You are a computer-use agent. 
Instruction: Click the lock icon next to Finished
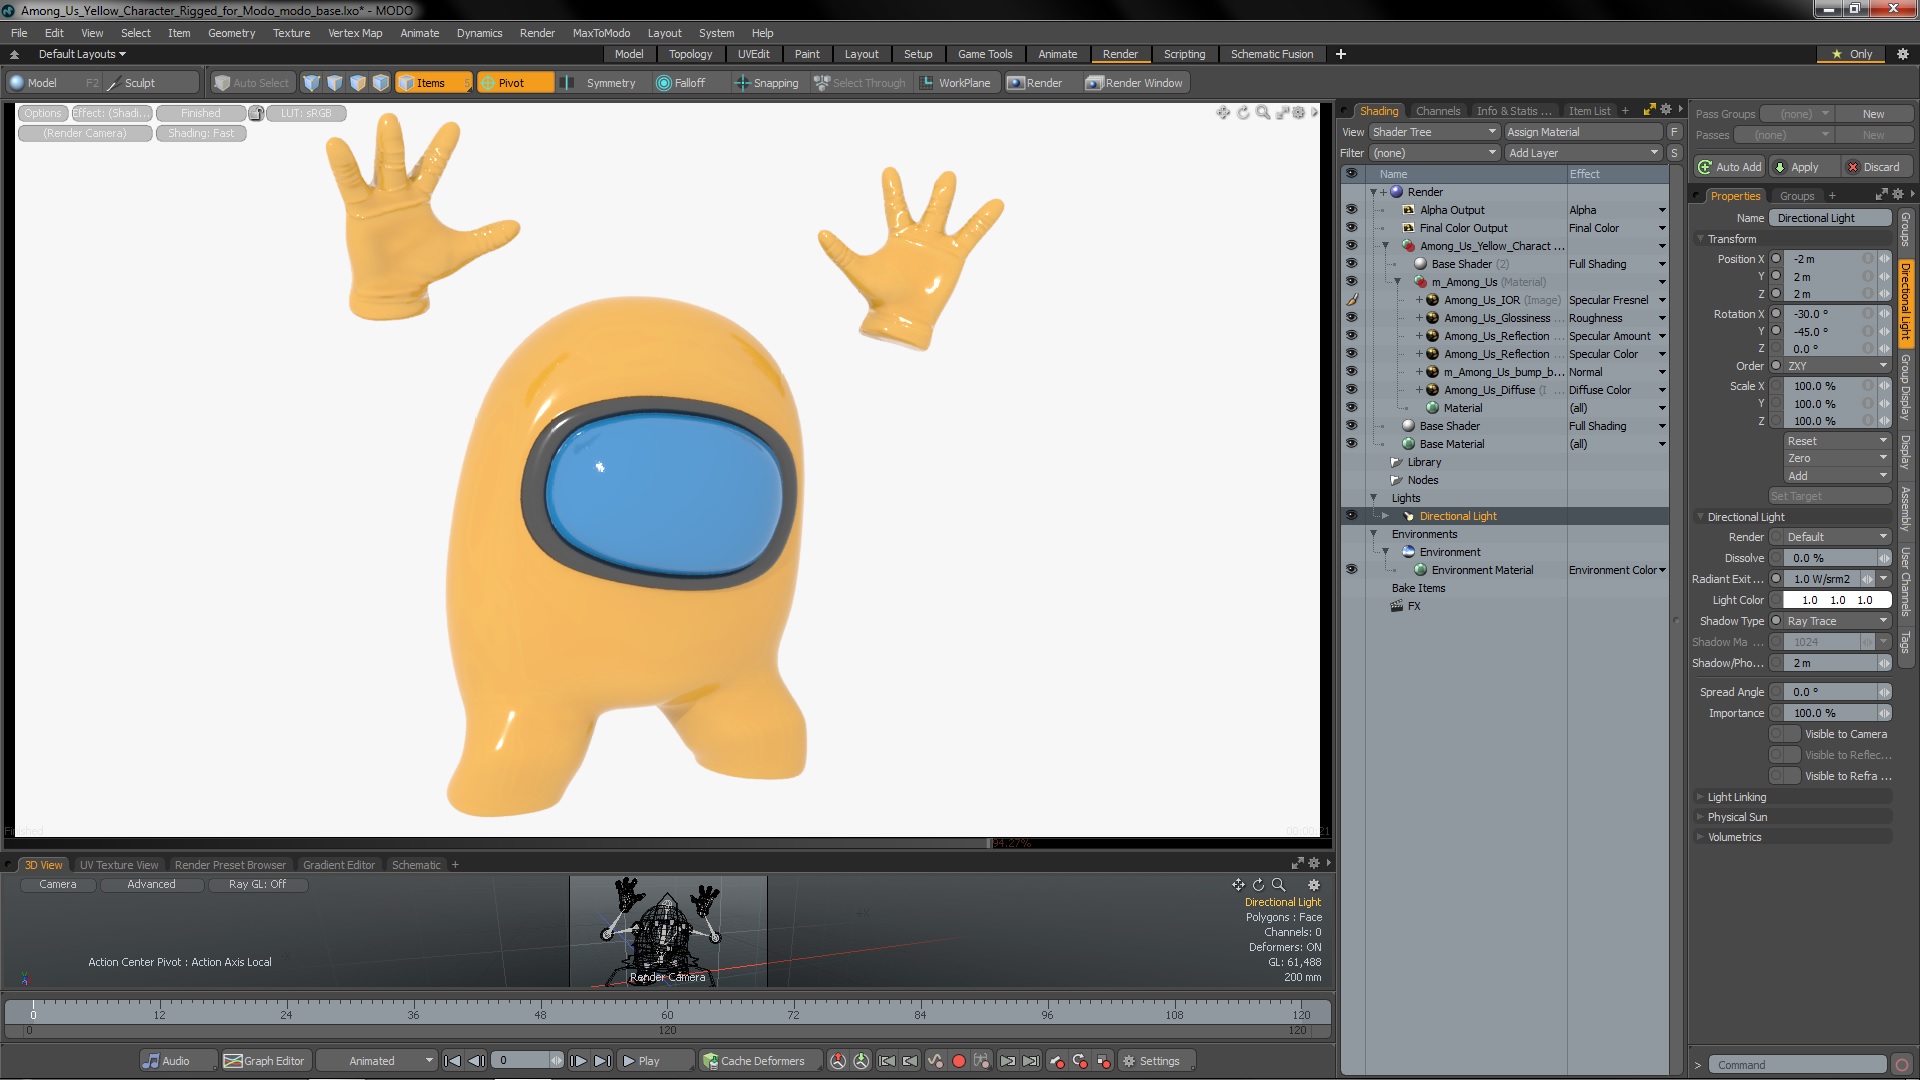(256, 113)
